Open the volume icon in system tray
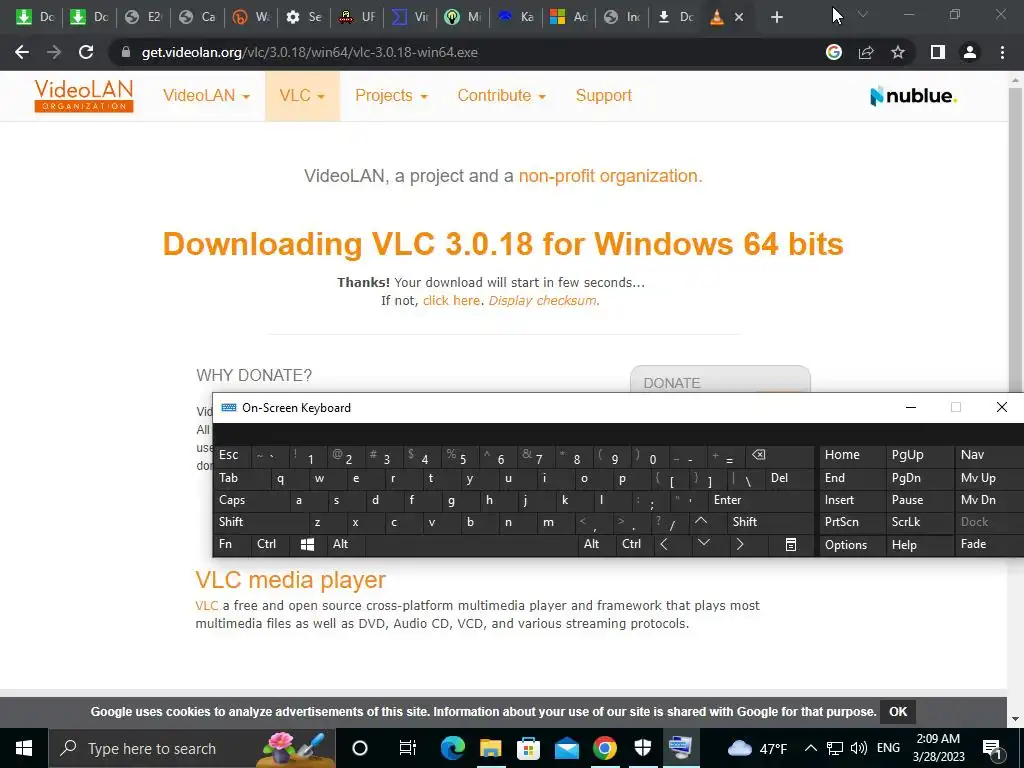This screenshot has height=768, width=1024. (x=859, y=748)
